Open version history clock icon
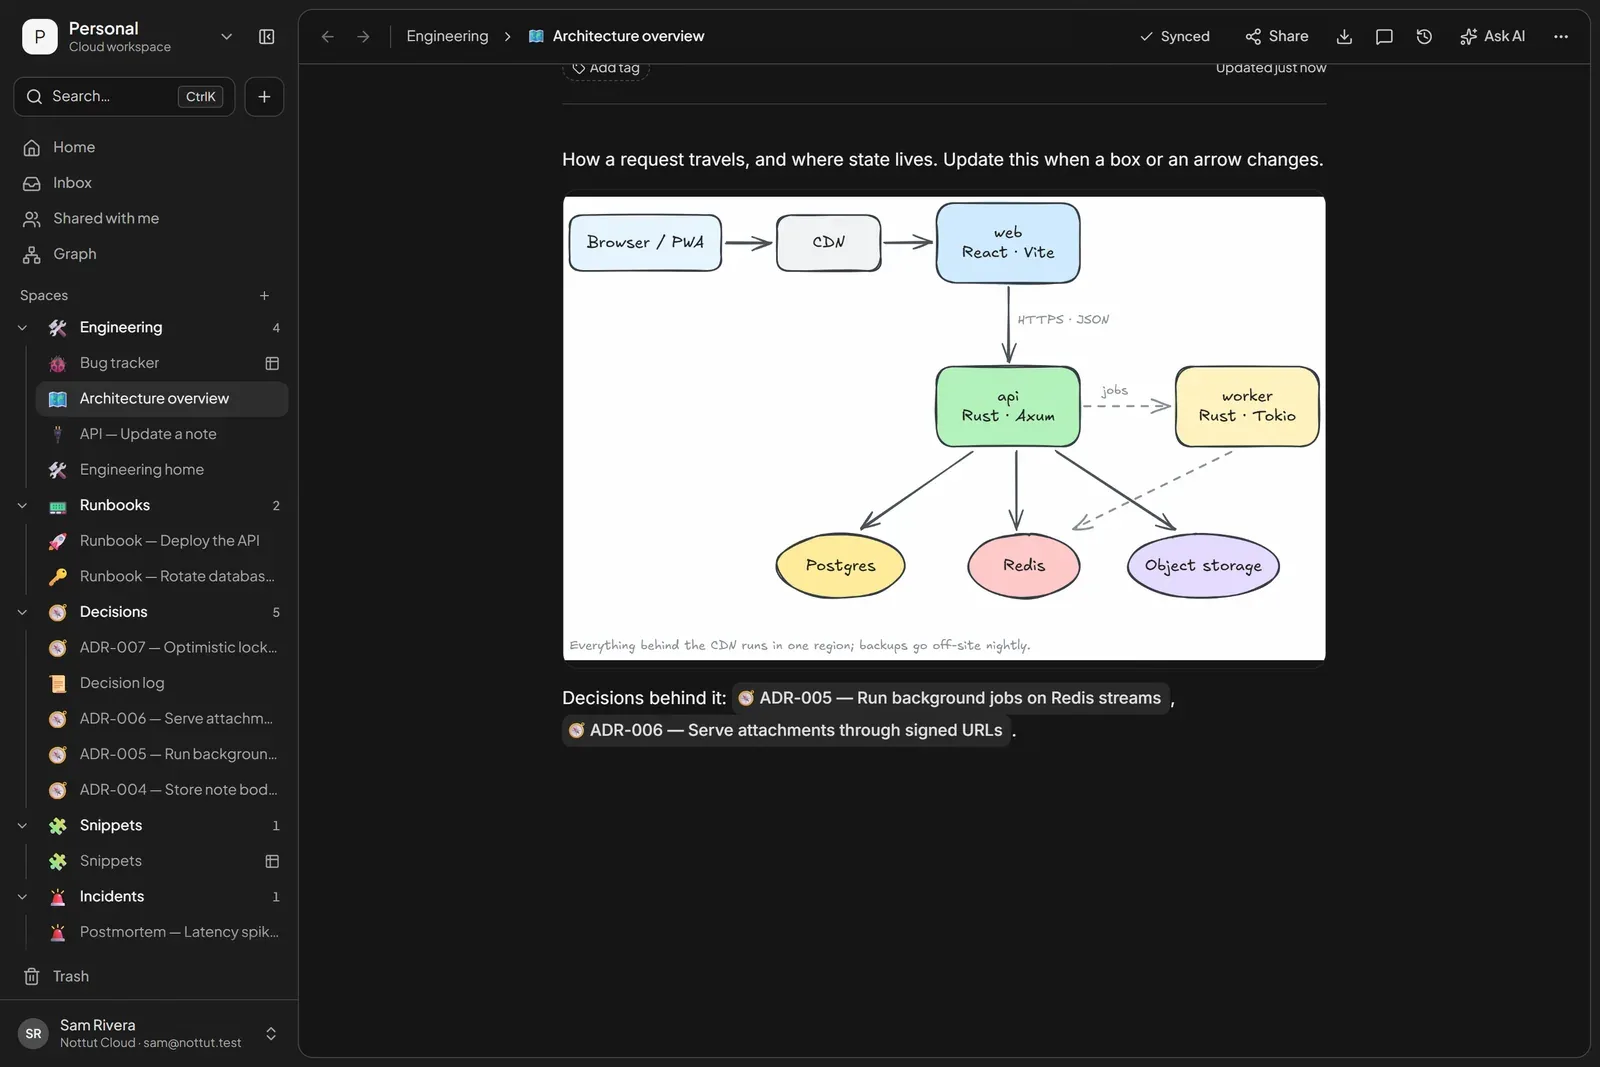 coord(1424,37)
